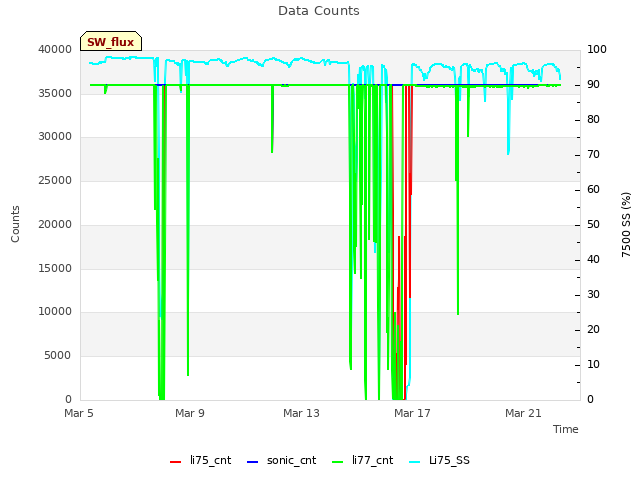The image size is (640, 480).
Task: Click the Mar 21 x-axis tick label
Action: [523, 413]
